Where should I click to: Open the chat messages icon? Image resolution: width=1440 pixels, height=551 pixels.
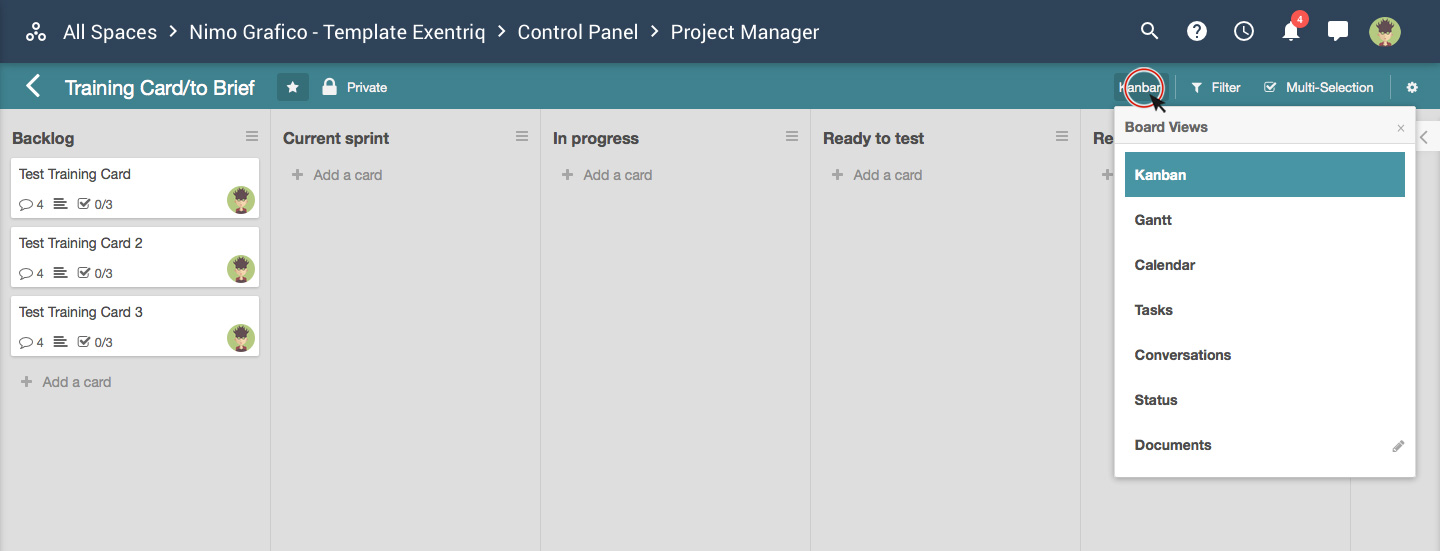point(1338,31)
